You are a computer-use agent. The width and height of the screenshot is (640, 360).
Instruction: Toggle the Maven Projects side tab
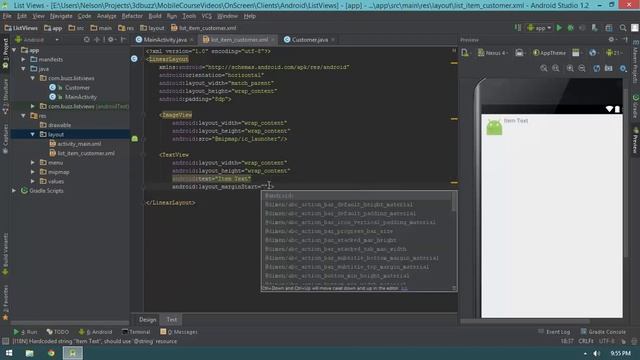pyautogui.click(x=636, y=62)
